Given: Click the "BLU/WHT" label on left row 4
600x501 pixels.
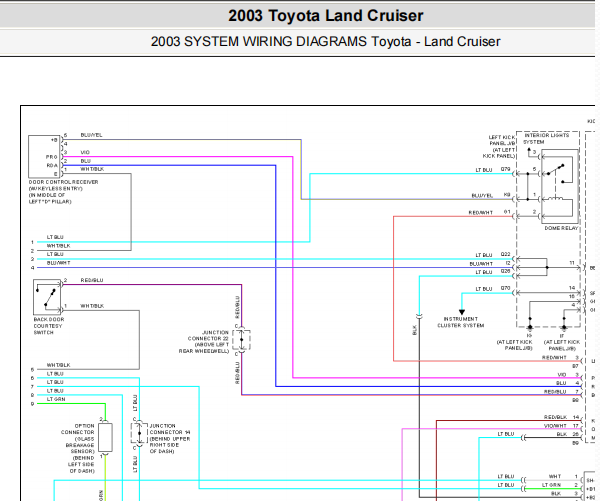Looking at the screenshot, I should point(59,263).
